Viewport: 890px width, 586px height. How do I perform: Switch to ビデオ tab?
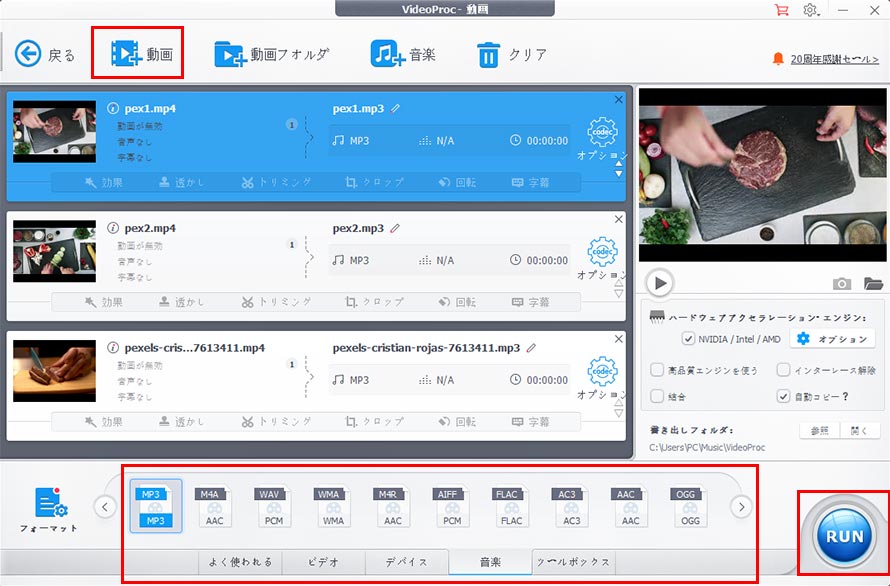pos(324,562)
